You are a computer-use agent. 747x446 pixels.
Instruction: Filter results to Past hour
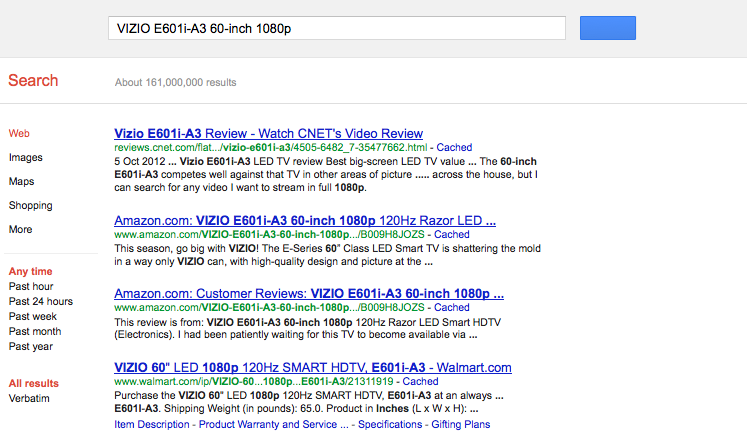point(31,286)
